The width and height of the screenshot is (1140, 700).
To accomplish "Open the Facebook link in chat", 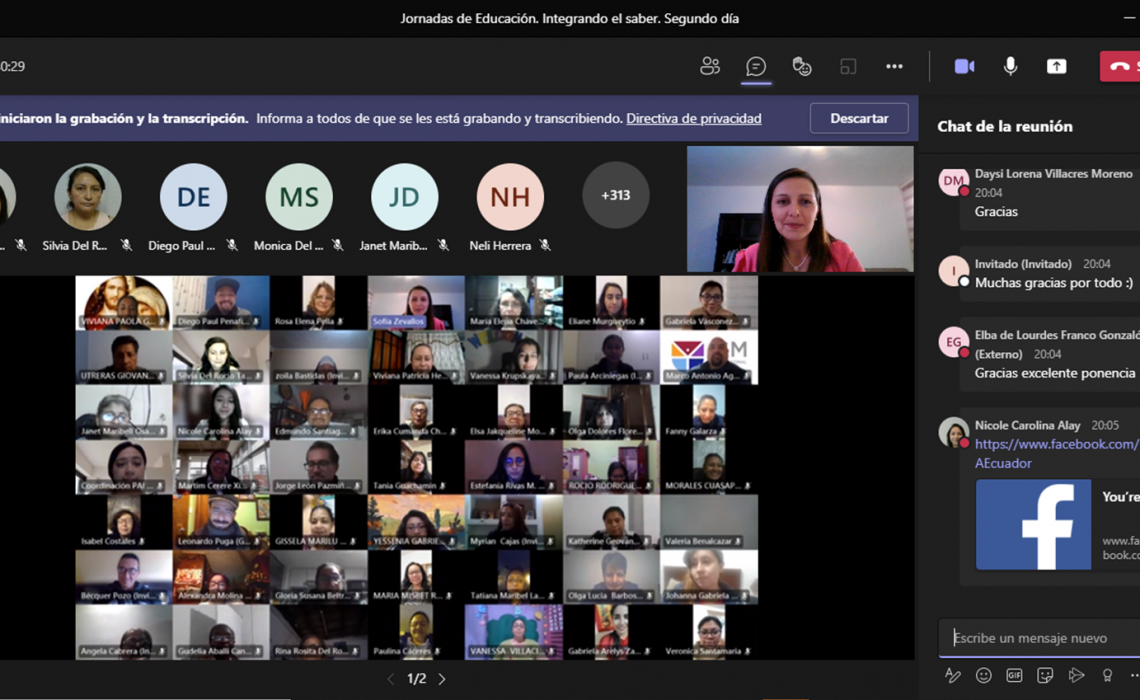I will click(1055, 444).
